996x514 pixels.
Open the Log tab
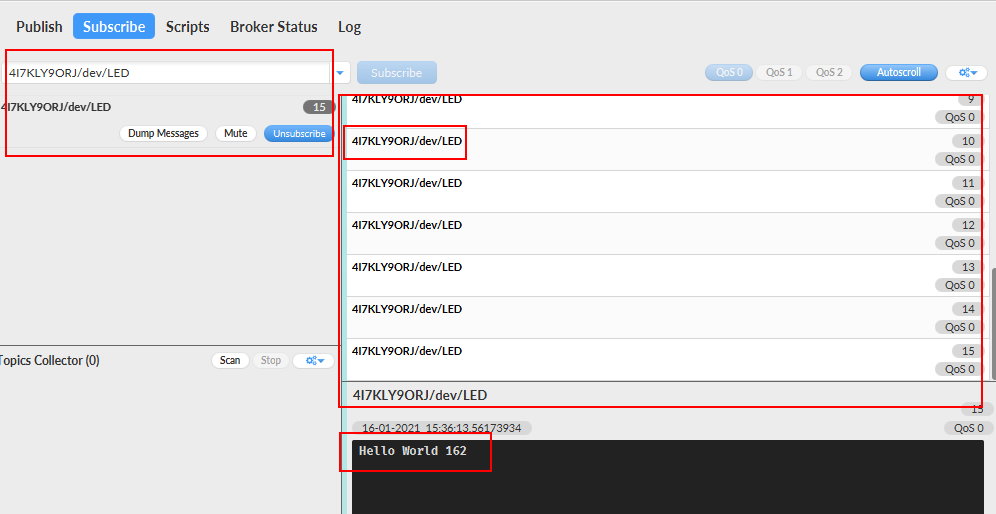[x=349, y=27]
